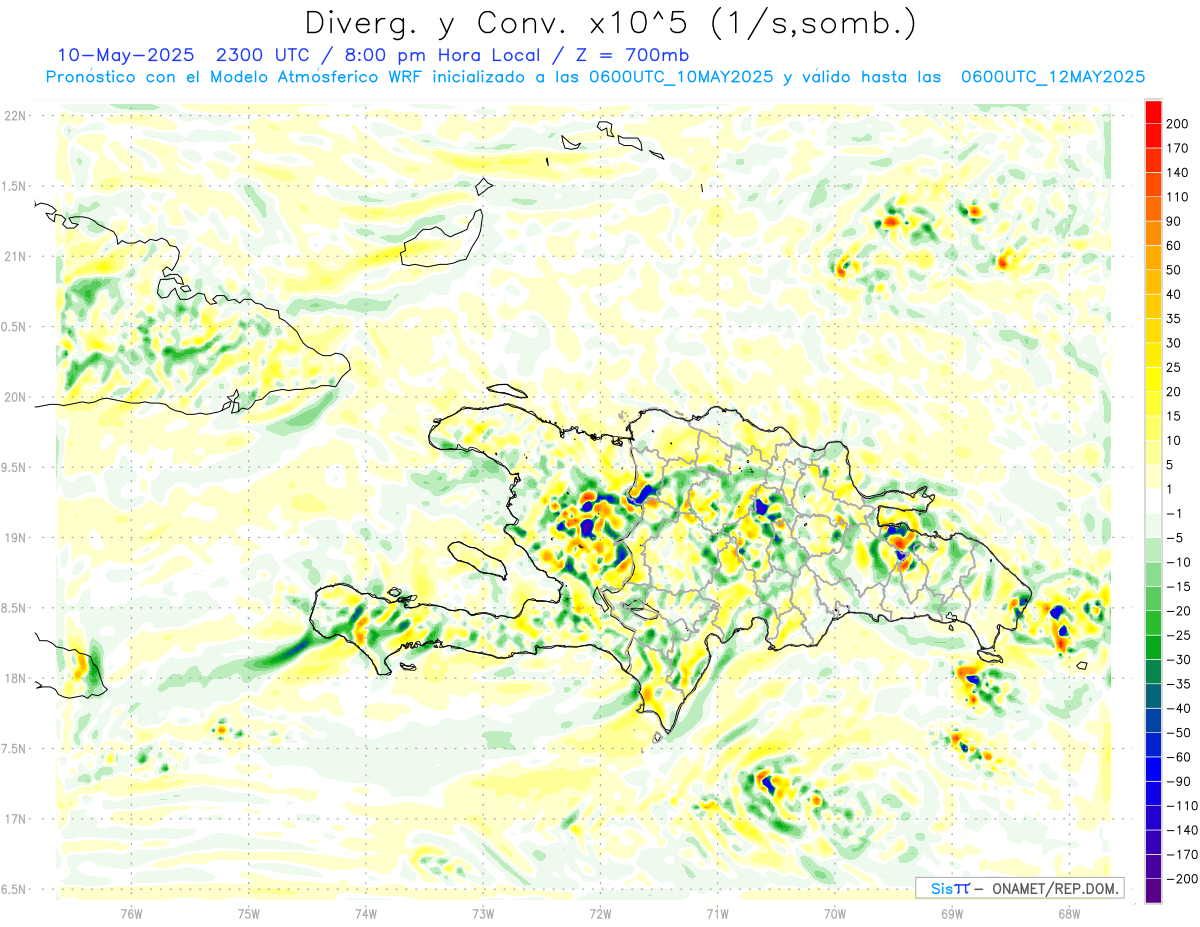Click the "-25" color scale value
The image size is (1200, 927).
pos(1180,636)
